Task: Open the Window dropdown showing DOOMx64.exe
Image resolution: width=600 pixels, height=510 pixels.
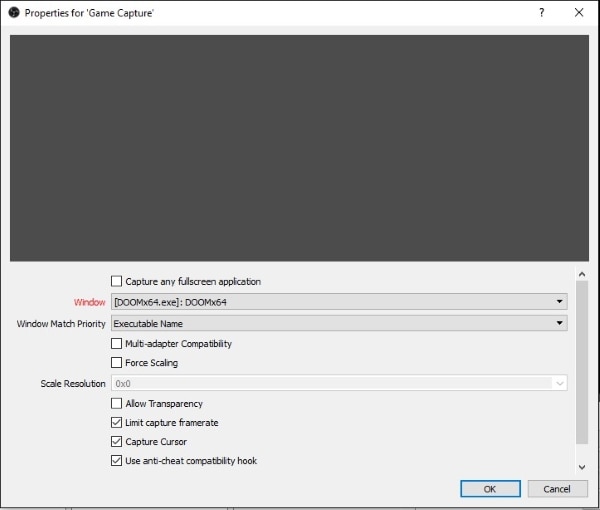Action: 339,302
